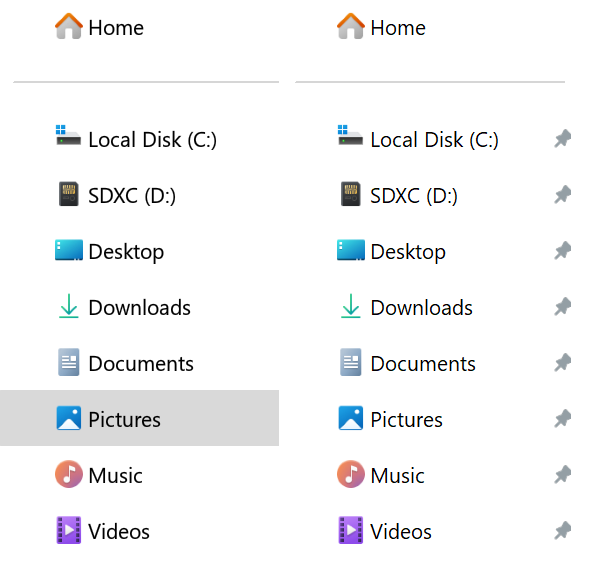The height and width of the screenshot is (562, 600).
Task: Click the green Downloads arrow icon in the left list
Action: [x=68, y=307]
